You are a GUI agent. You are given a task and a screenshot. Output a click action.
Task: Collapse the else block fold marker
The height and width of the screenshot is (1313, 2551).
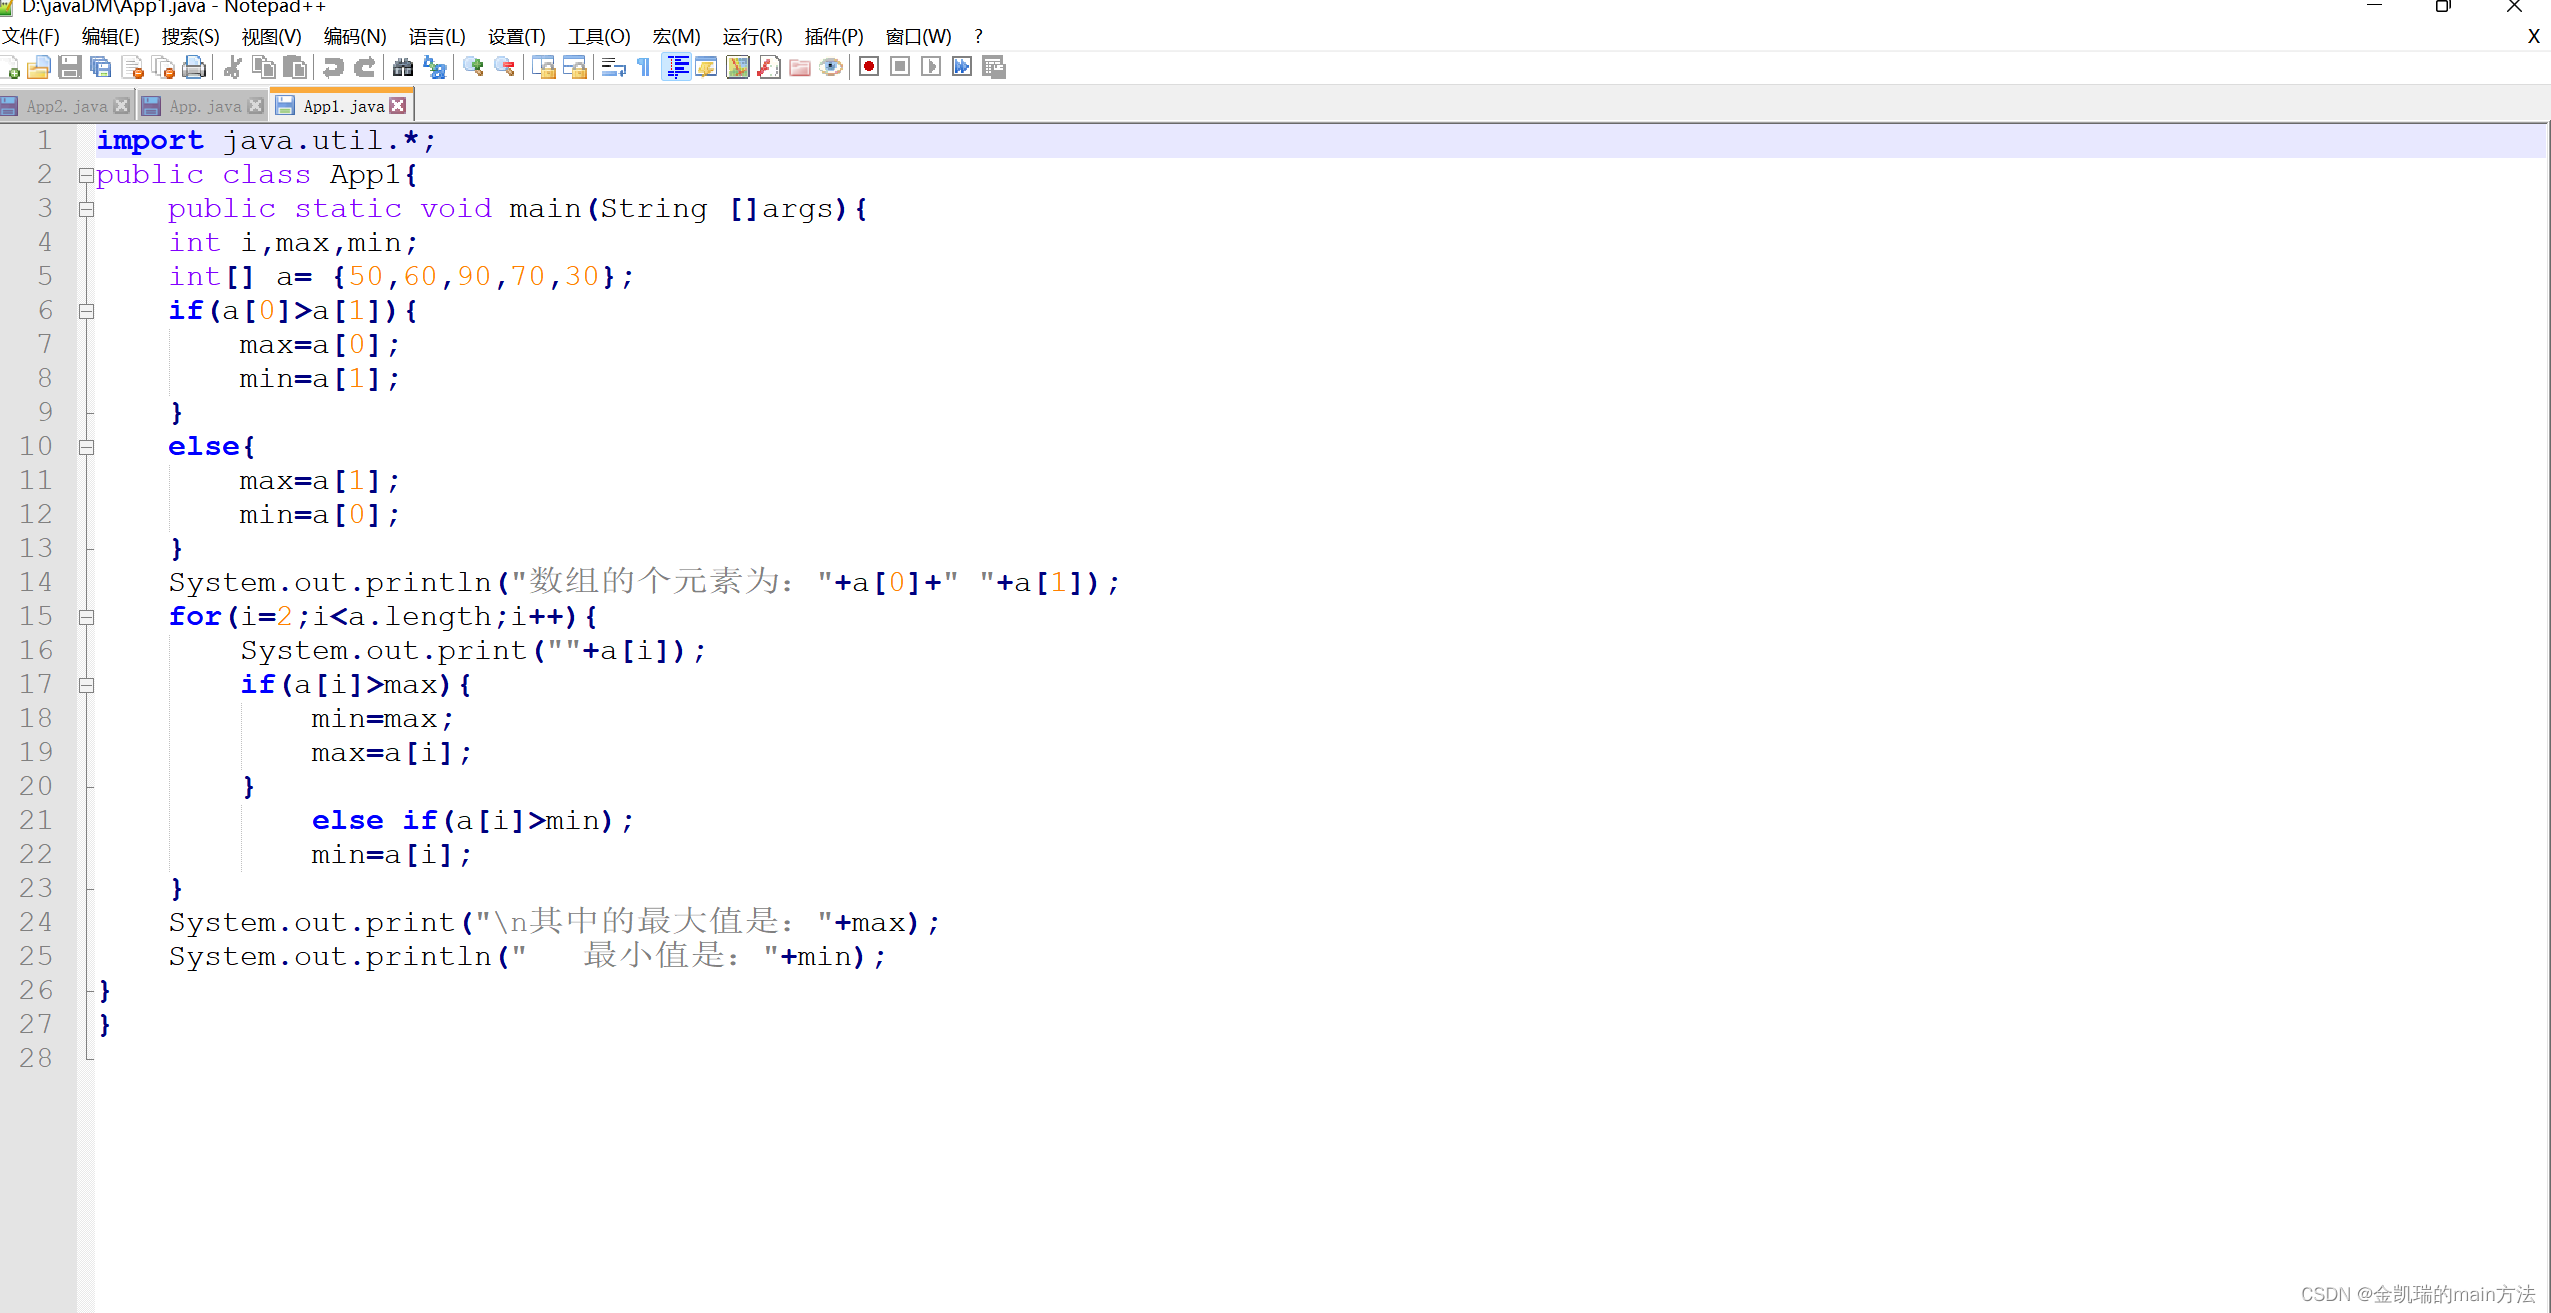[86, 447]
